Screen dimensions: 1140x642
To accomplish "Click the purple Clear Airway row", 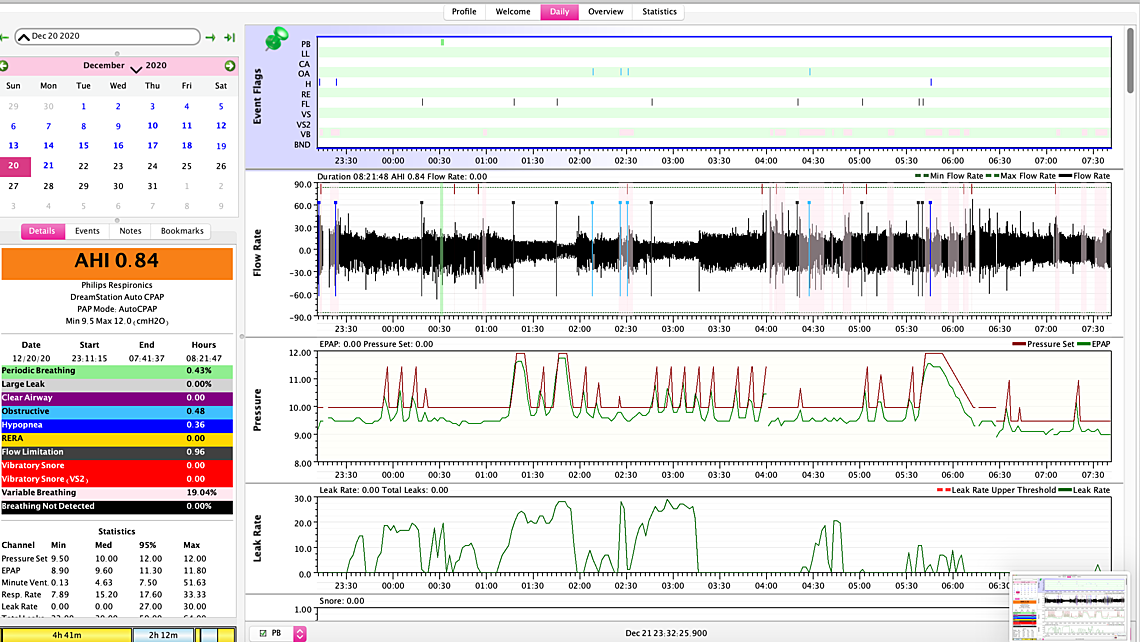I will point(117,398).
